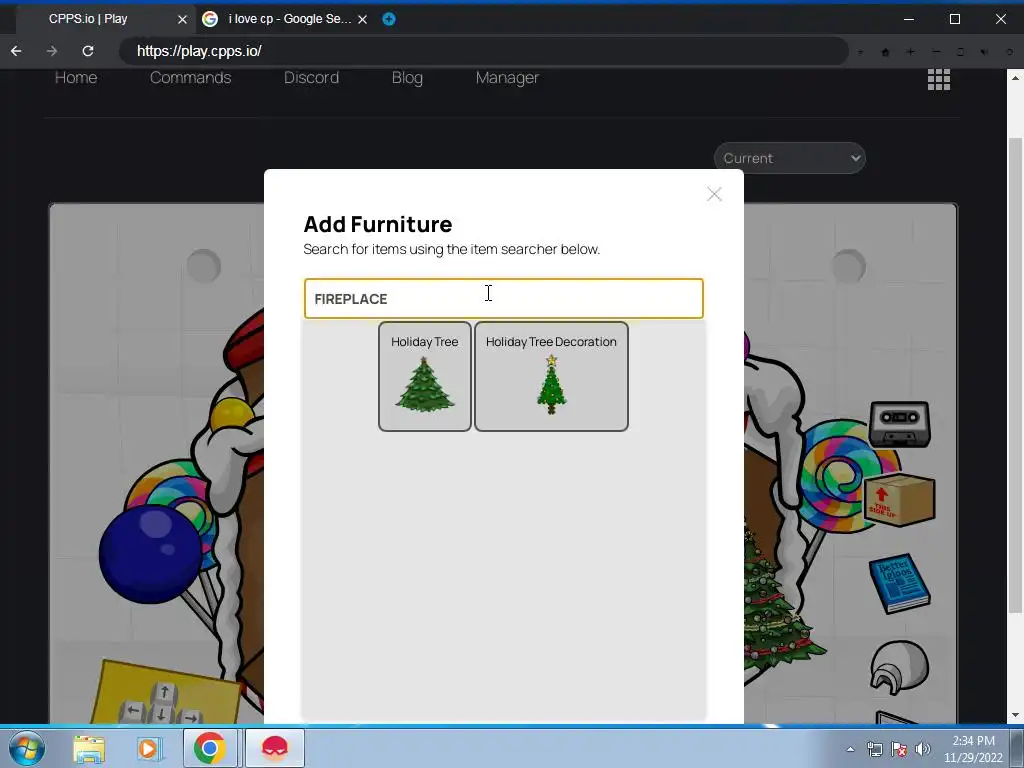The width and height of the screenshot is (1024, 768).
Task: Show hidden system tray icons
Action: coord(850,749)
